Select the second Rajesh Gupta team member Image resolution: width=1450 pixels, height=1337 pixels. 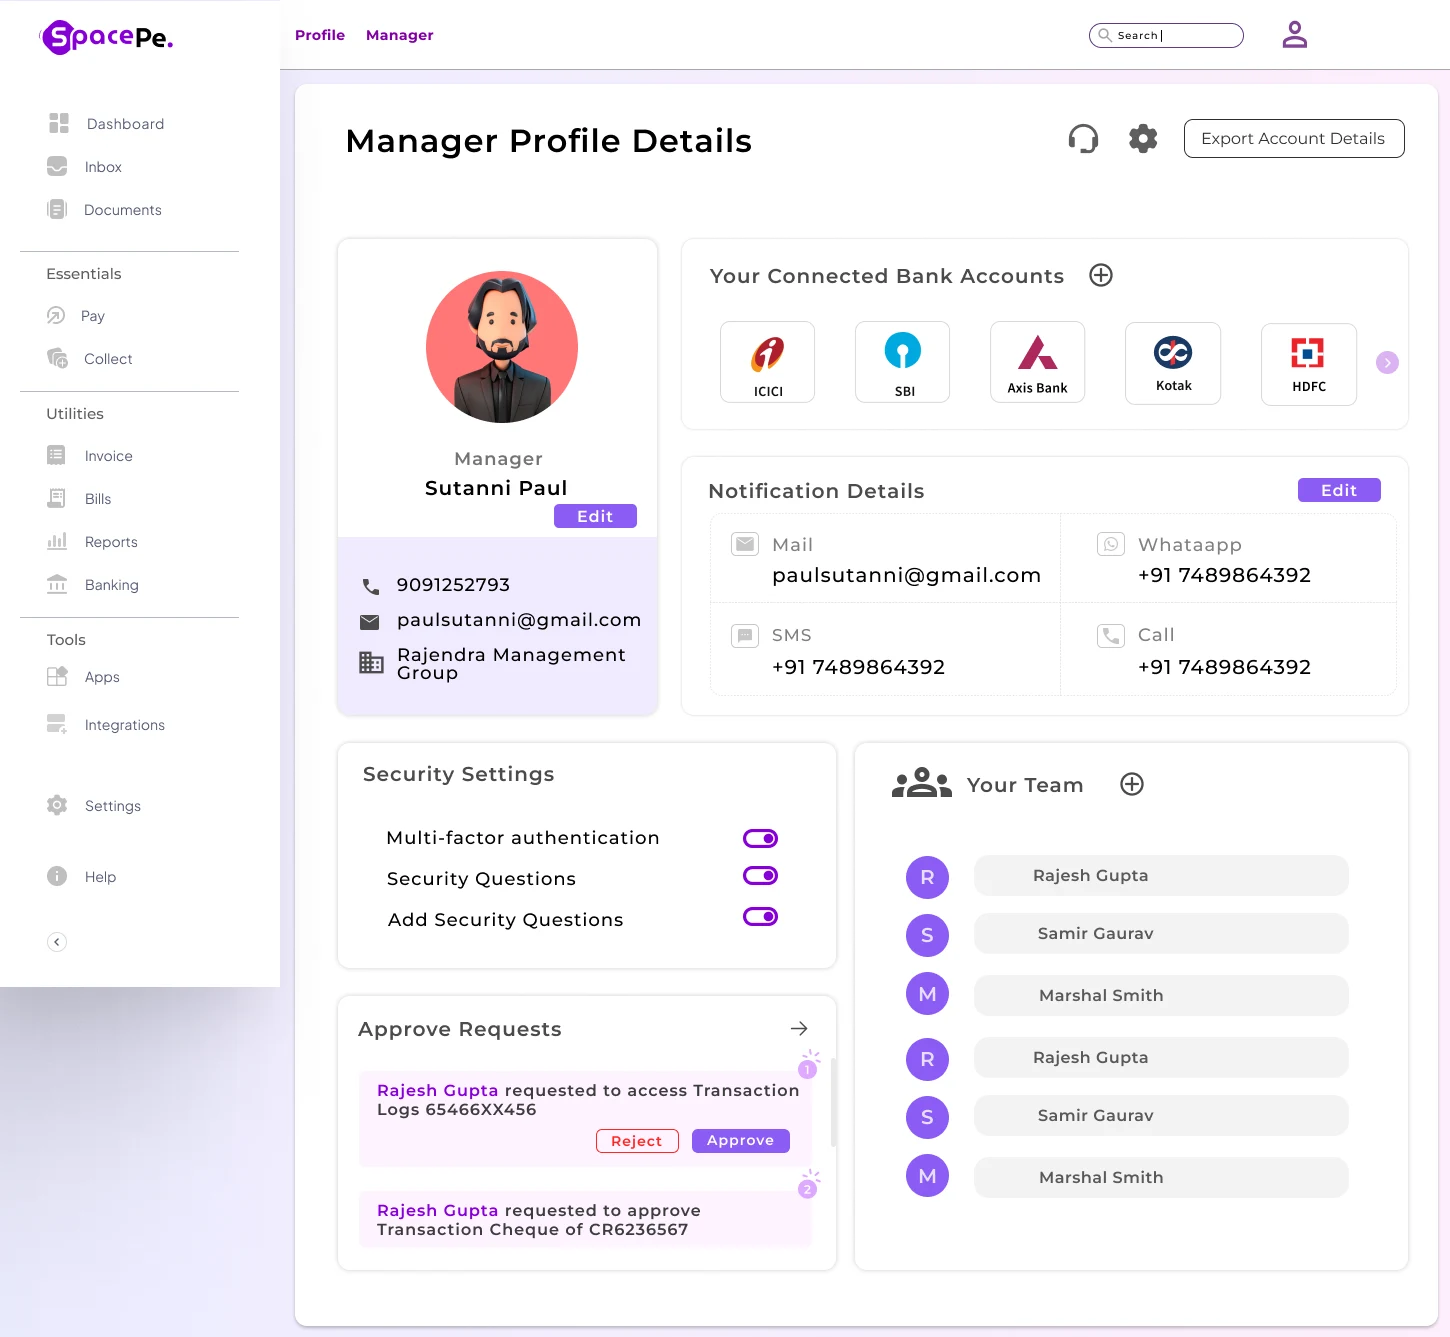pos(1161,1058)
